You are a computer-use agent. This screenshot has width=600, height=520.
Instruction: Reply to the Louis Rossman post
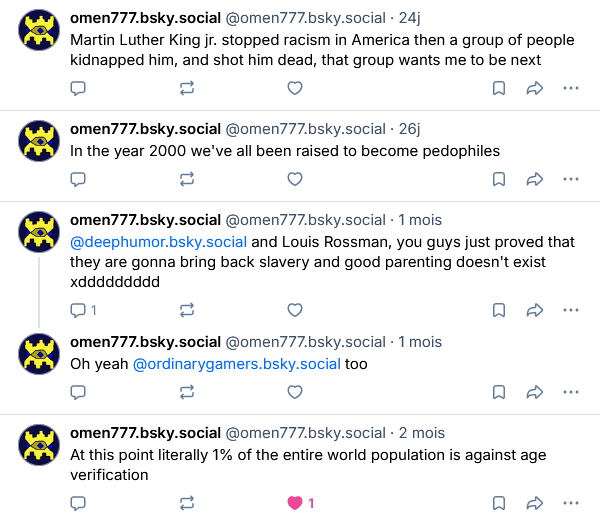pos(83,310)
